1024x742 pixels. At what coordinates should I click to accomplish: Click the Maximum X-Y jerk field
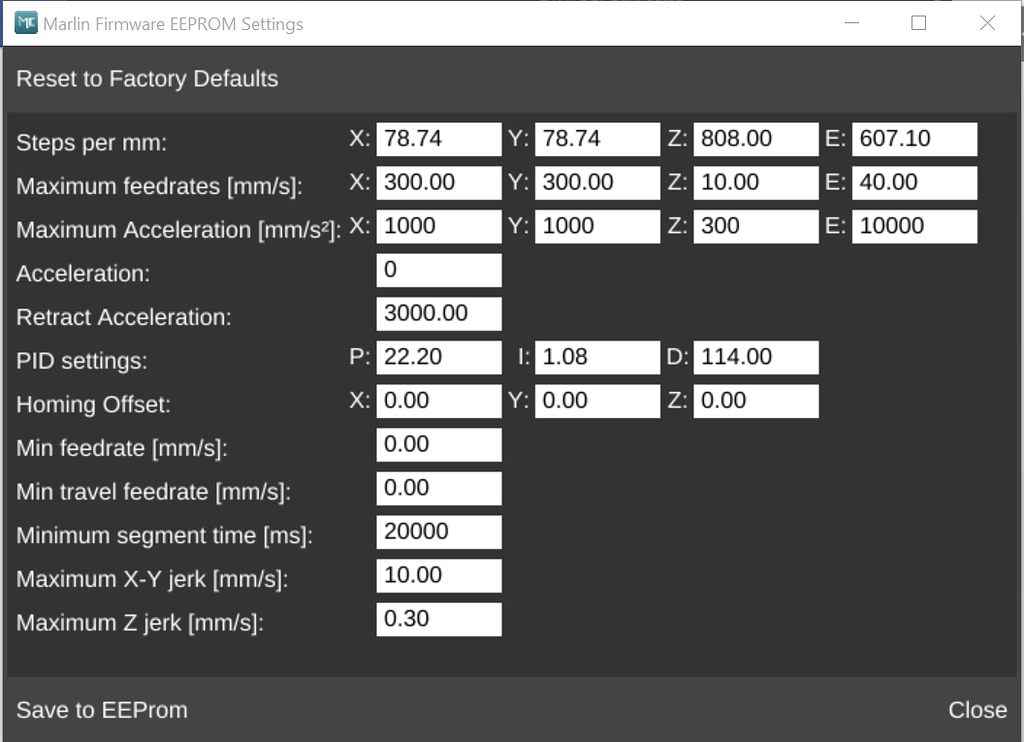click(438, 576)
